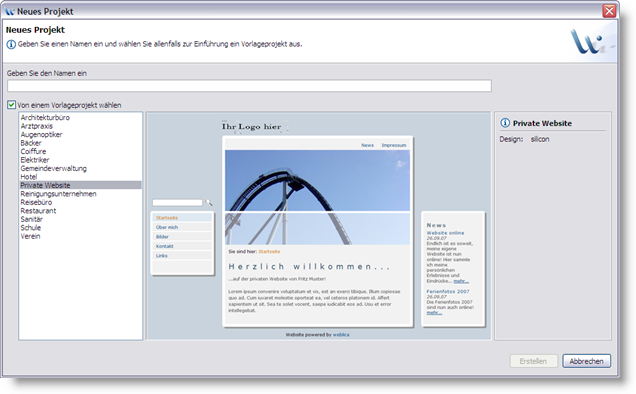This screenshot has width=636, height=394.
Task: Click the search box in the preview
Action: 177,202
